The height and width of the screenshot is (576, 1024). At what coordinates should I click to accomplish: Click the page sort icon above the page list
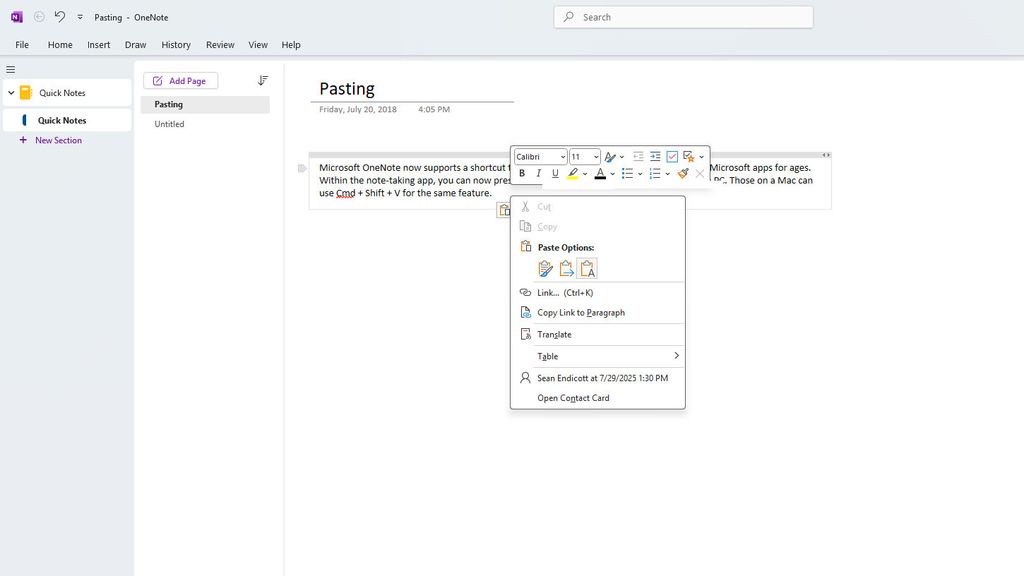coord(262,80)
